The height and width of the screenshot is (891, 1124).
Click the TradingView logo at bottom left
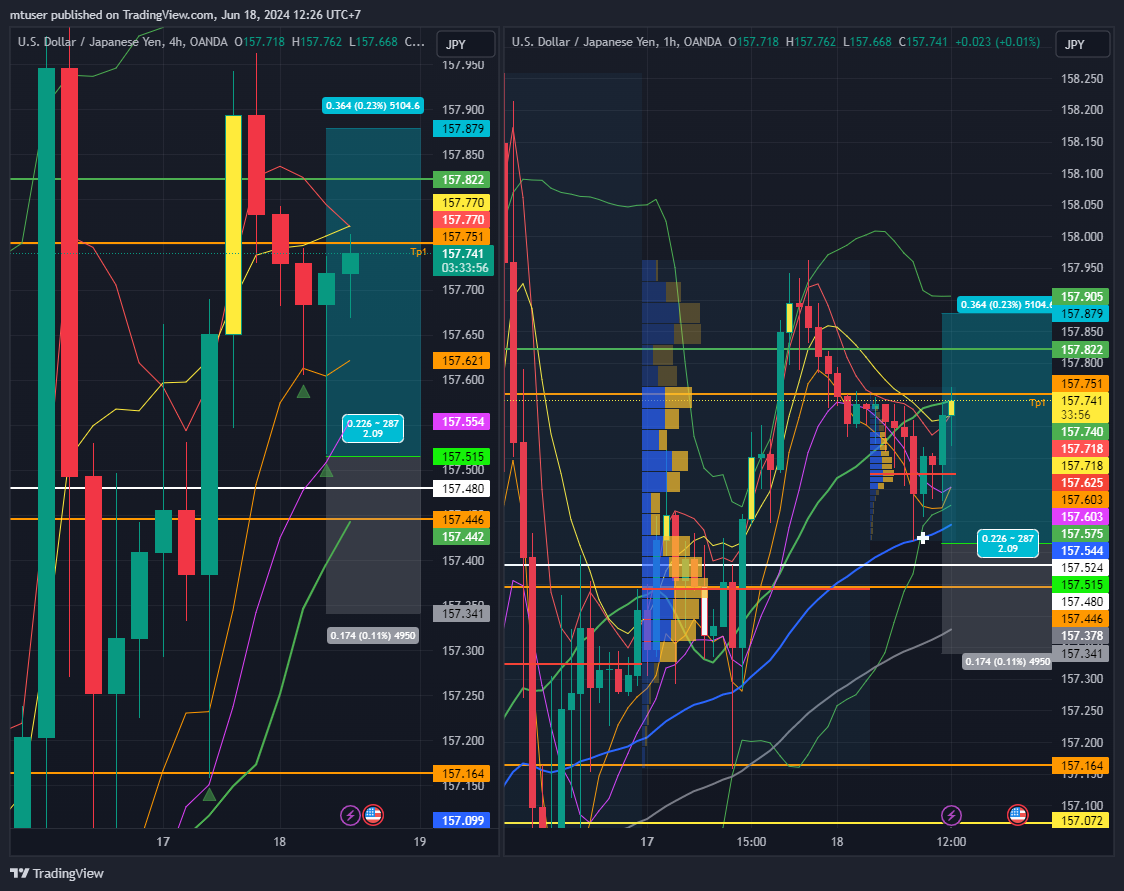tap(57, 873)
